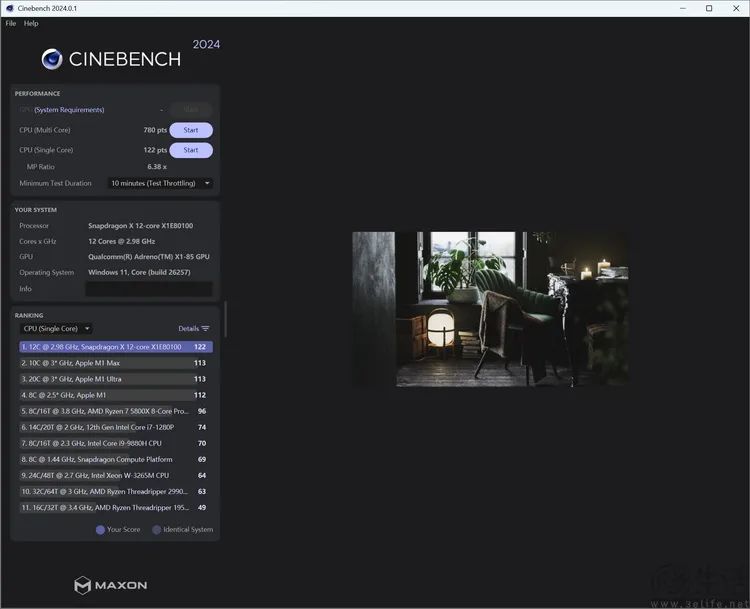Open the Minimum Test Duration dropdown

point(160,183)
